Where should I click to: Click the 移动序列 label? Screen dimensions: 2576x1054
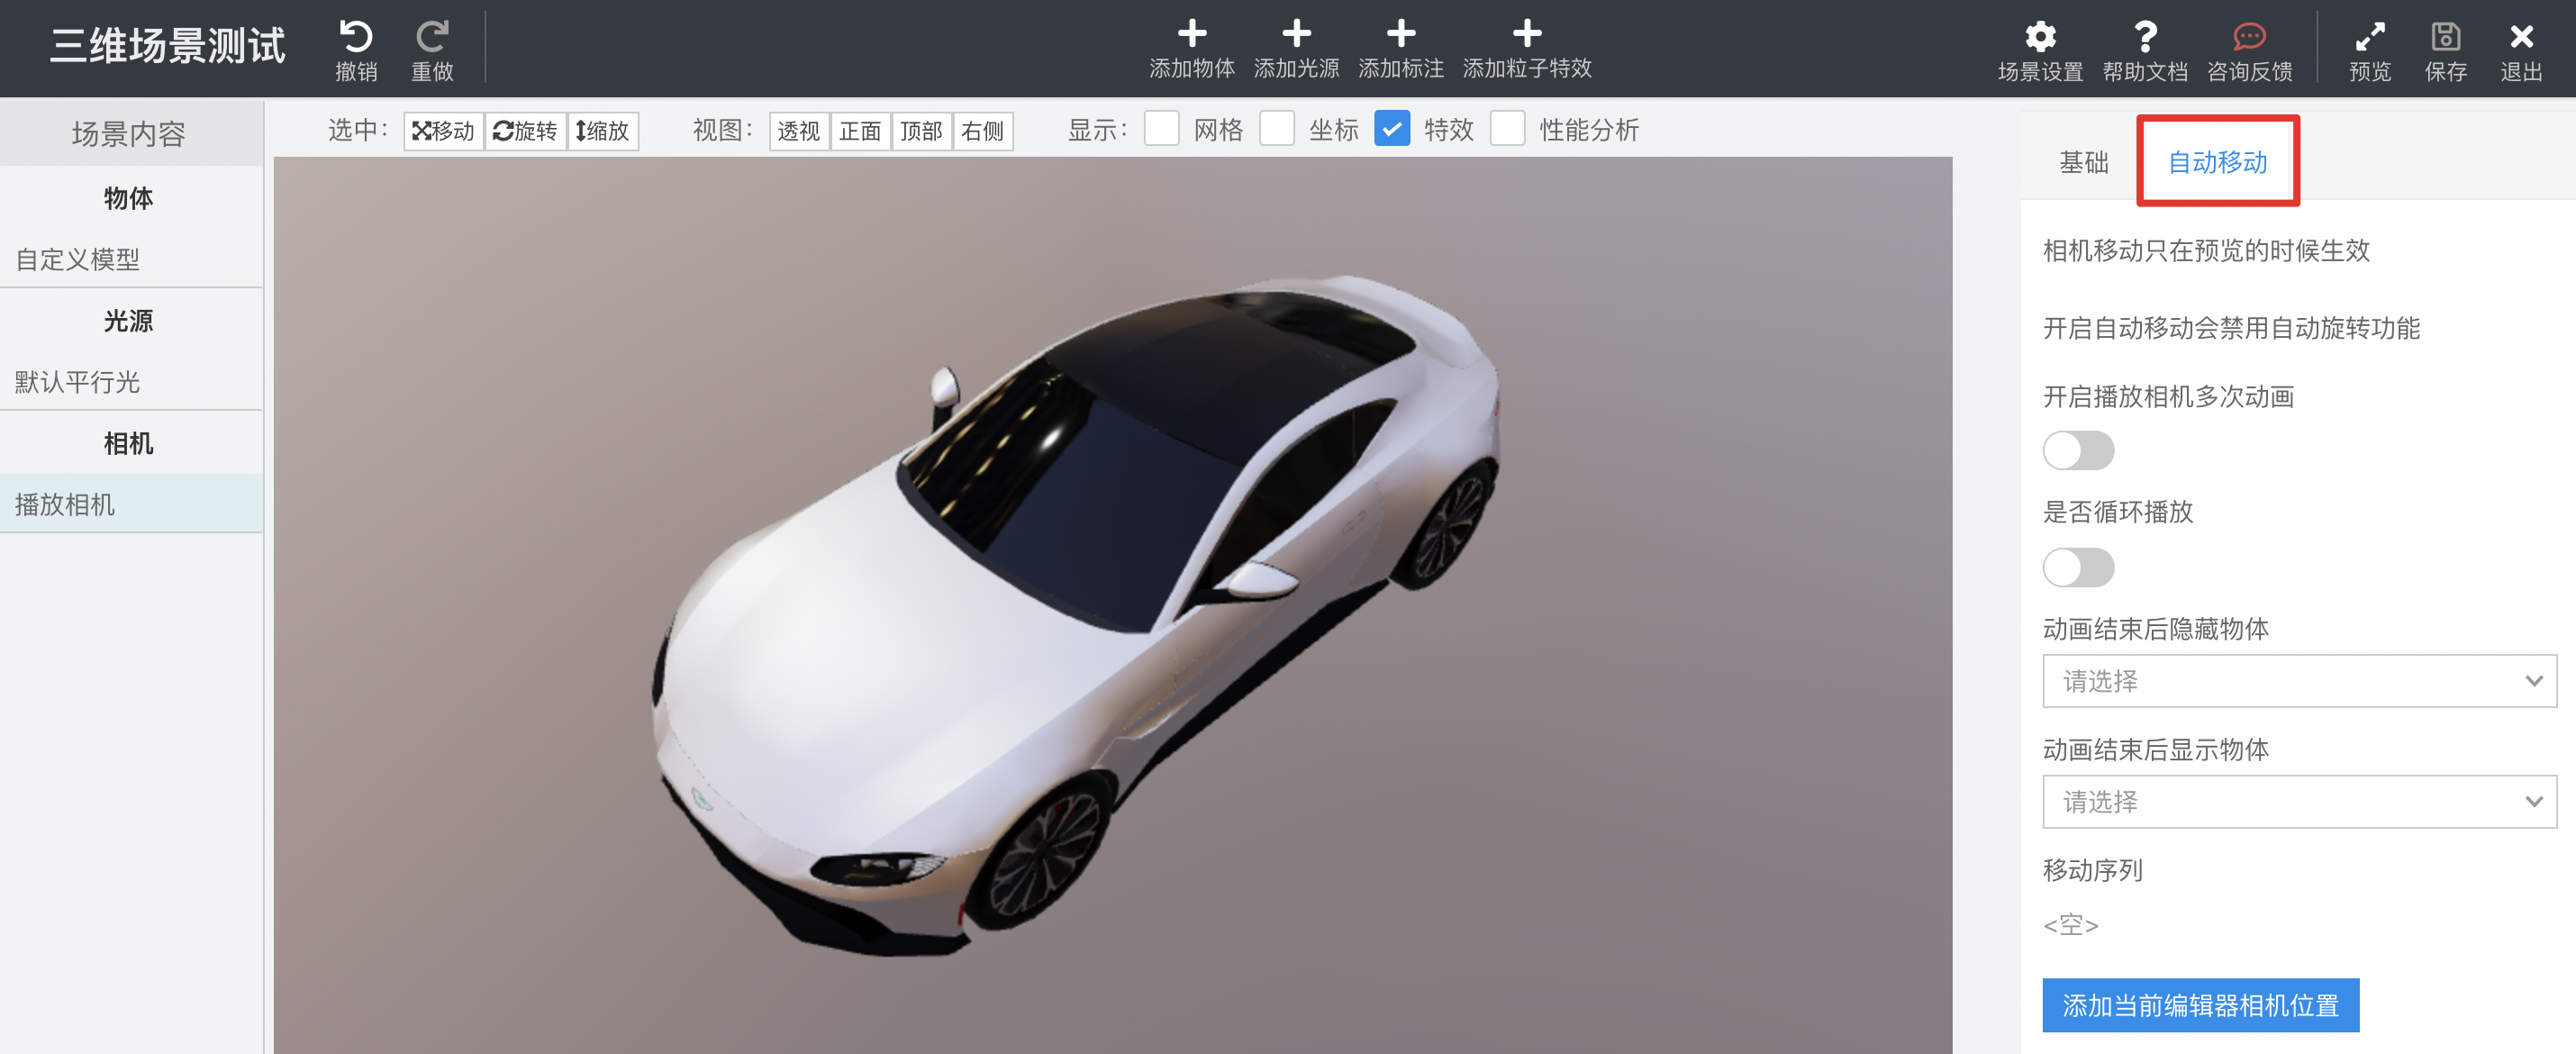[x=2092, y=870]
